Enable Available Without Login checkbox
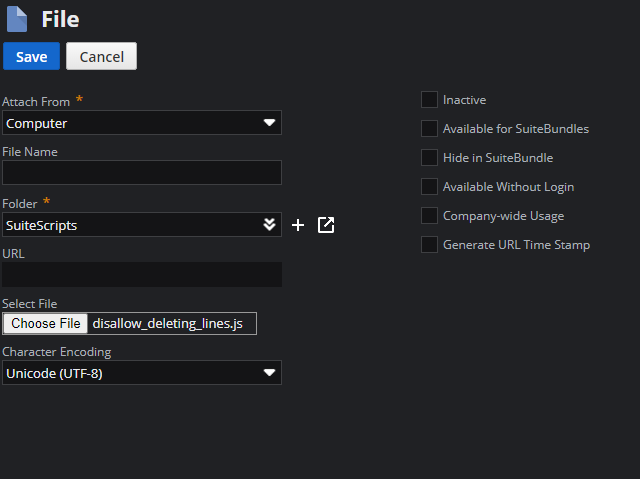Screen dimensions: 640x479 click(429, 187)
